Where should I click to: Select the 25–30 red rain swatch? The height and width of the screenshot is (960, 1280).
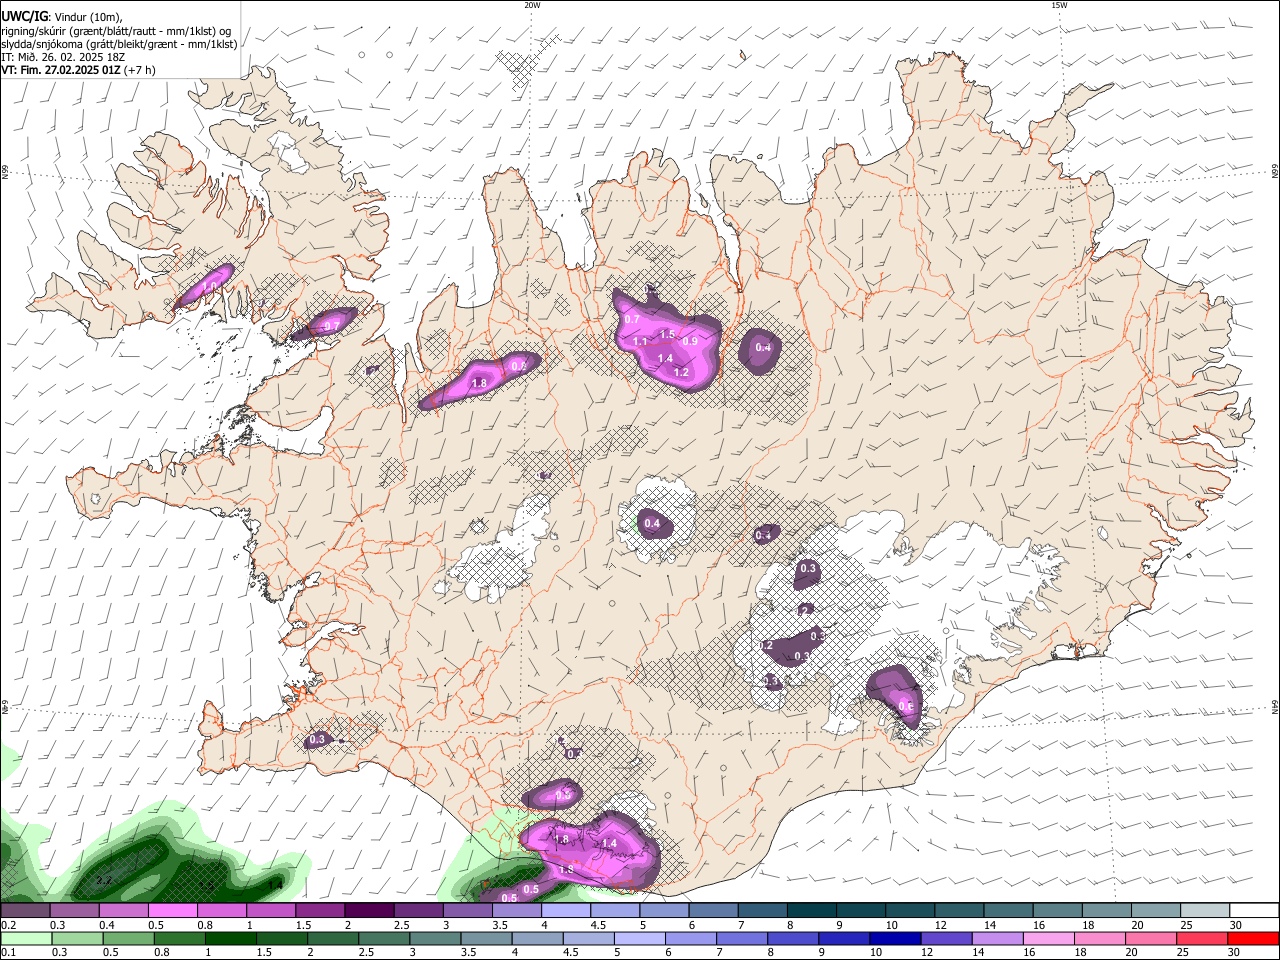click(x=1201, y=938)
